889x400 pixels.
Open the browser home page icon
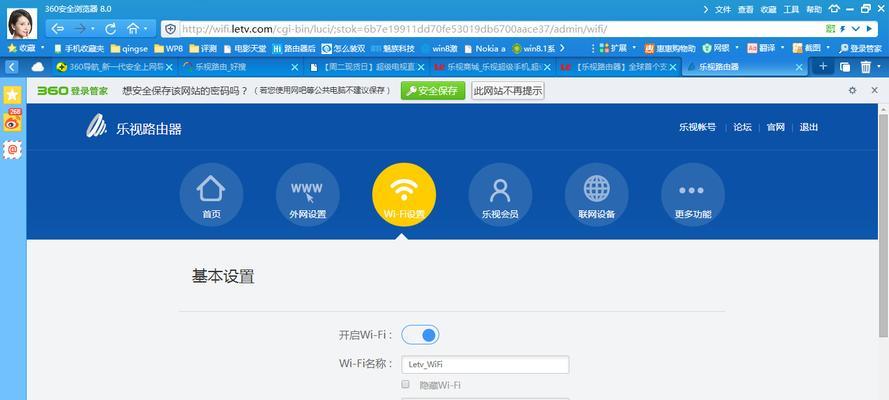(133, 28)
